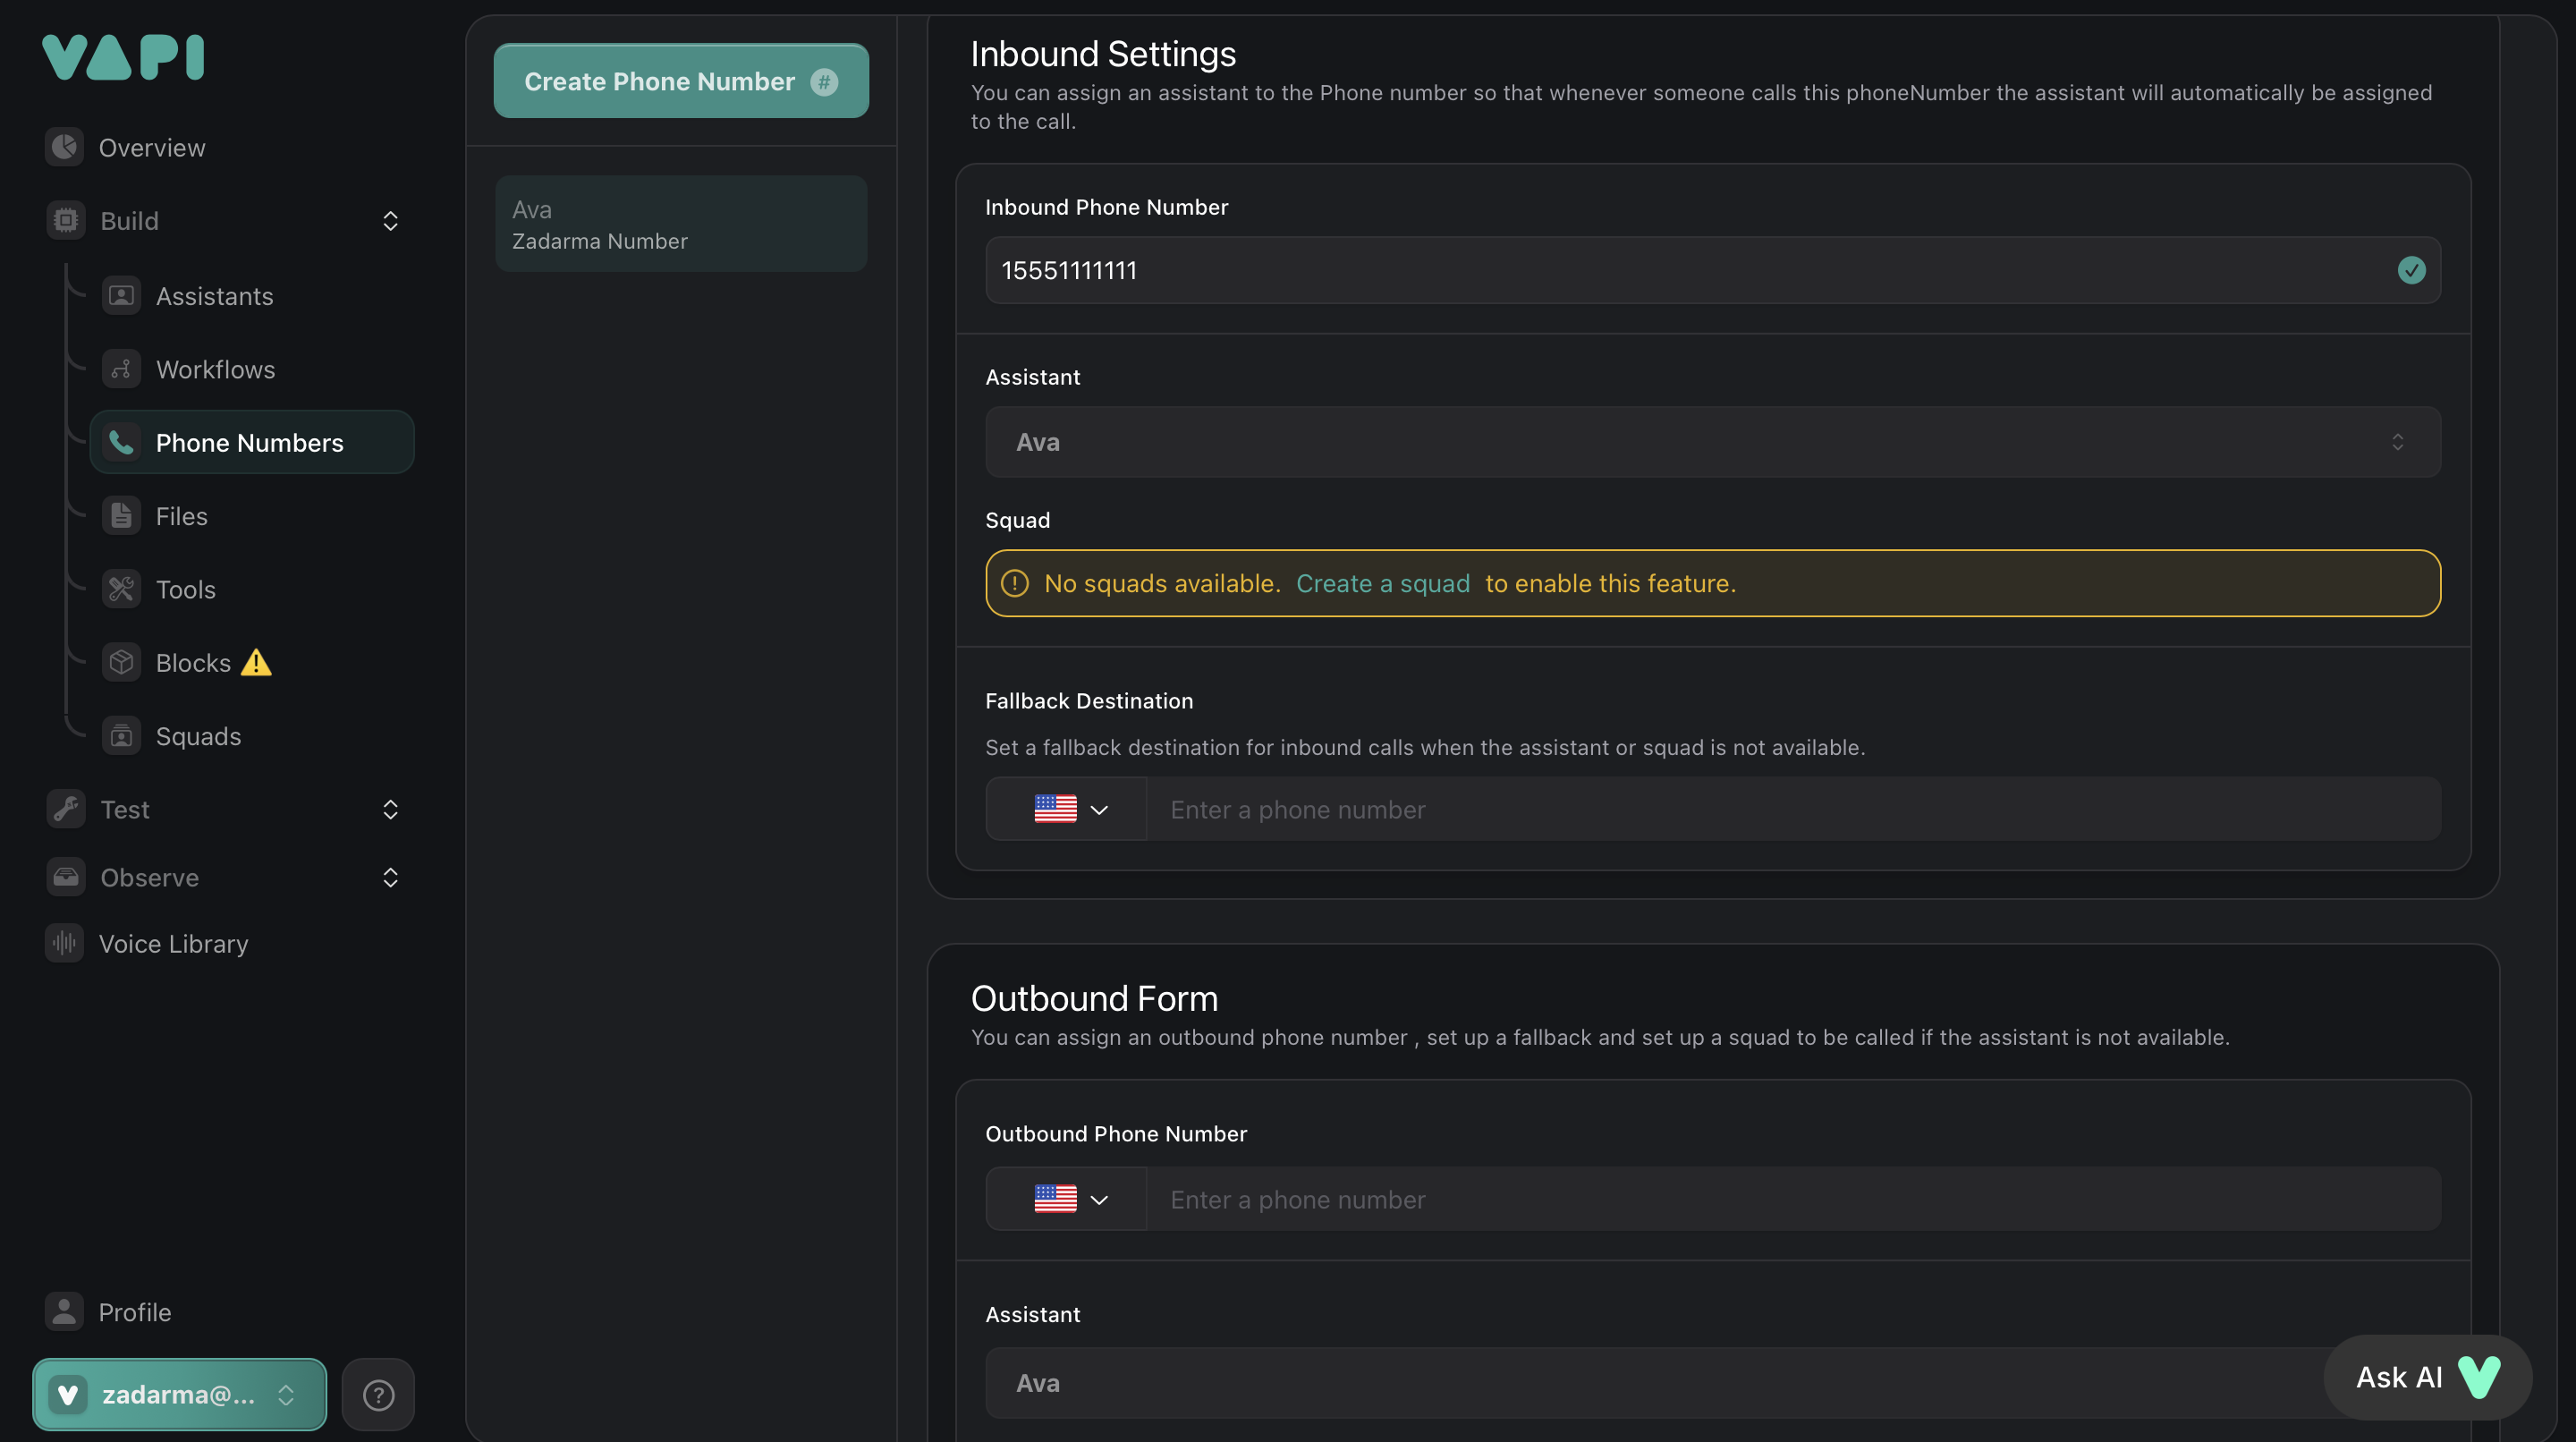
Task: Click the help question mark button
Action: click(378, 1394)
